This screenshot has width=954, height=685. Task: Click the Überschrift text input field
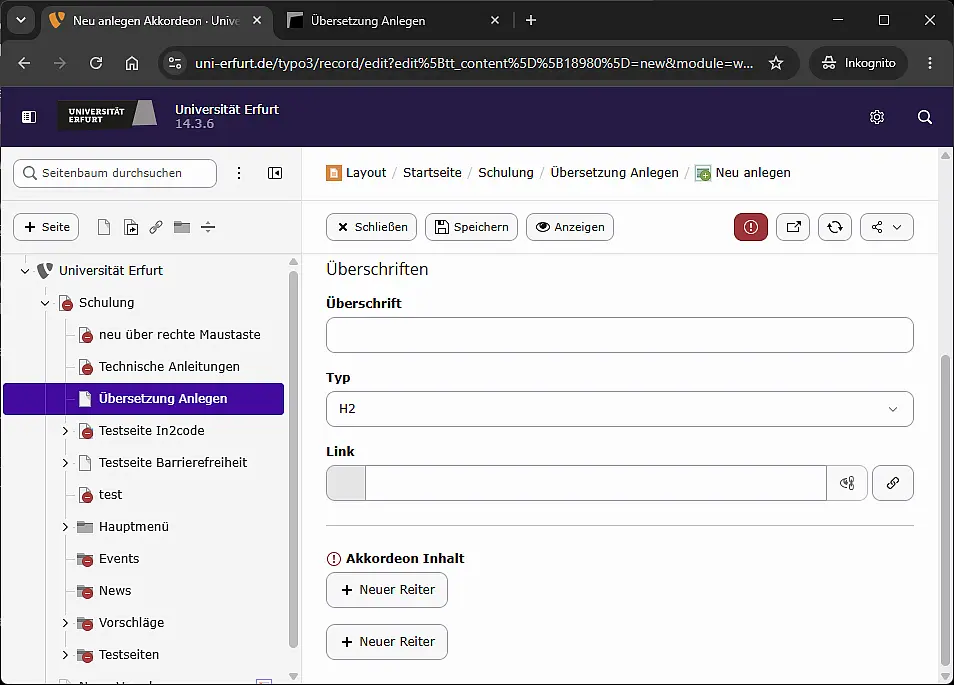tap(619, 335)
